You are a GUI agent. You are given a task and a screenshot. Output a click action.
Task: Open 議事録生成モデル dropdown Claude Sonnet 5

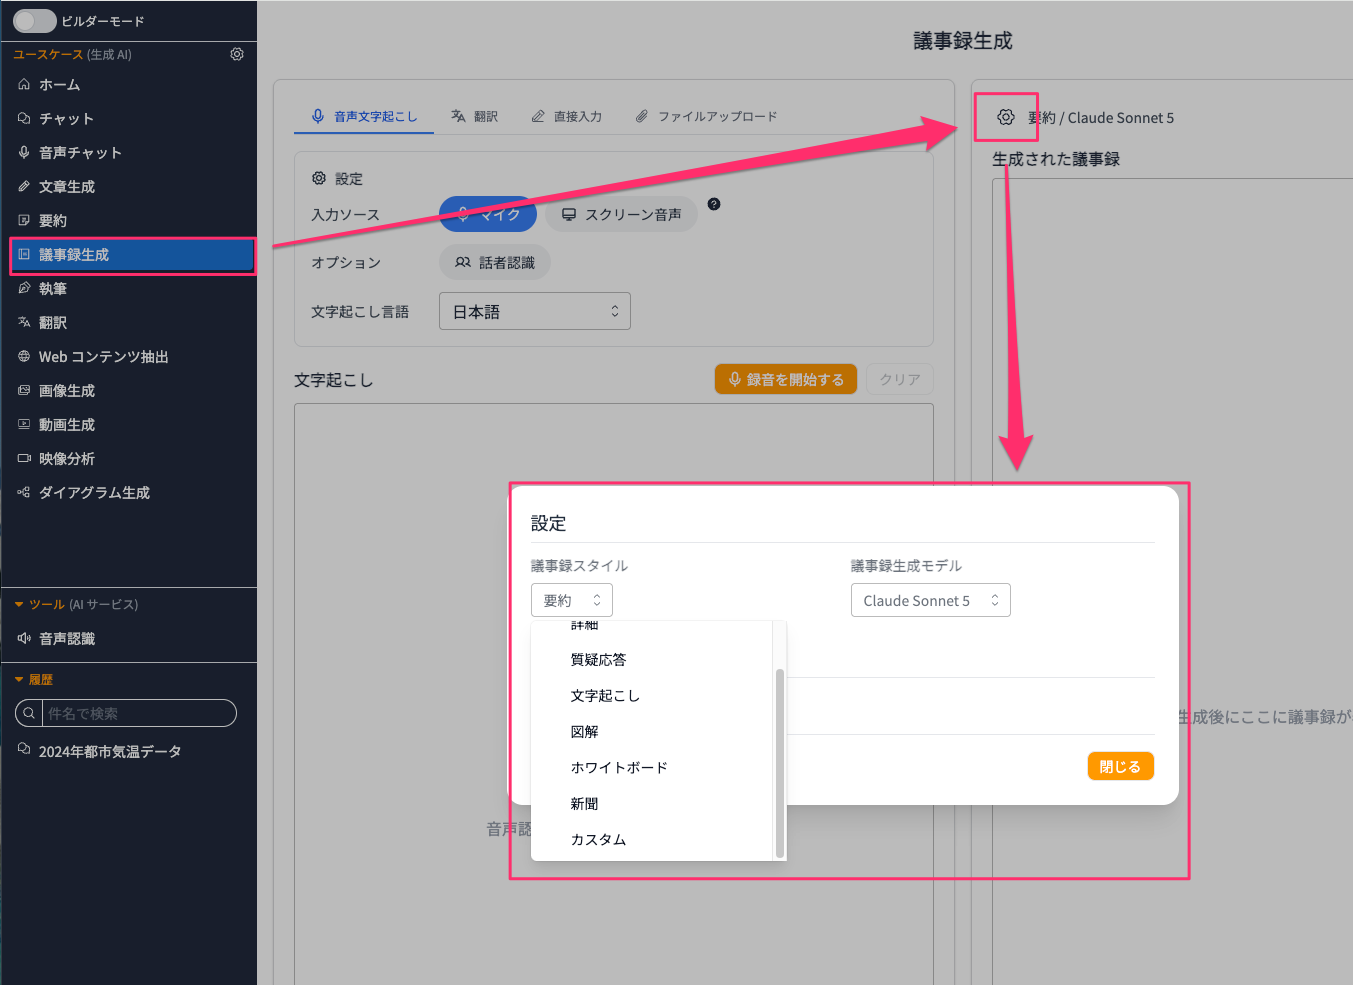931,600
